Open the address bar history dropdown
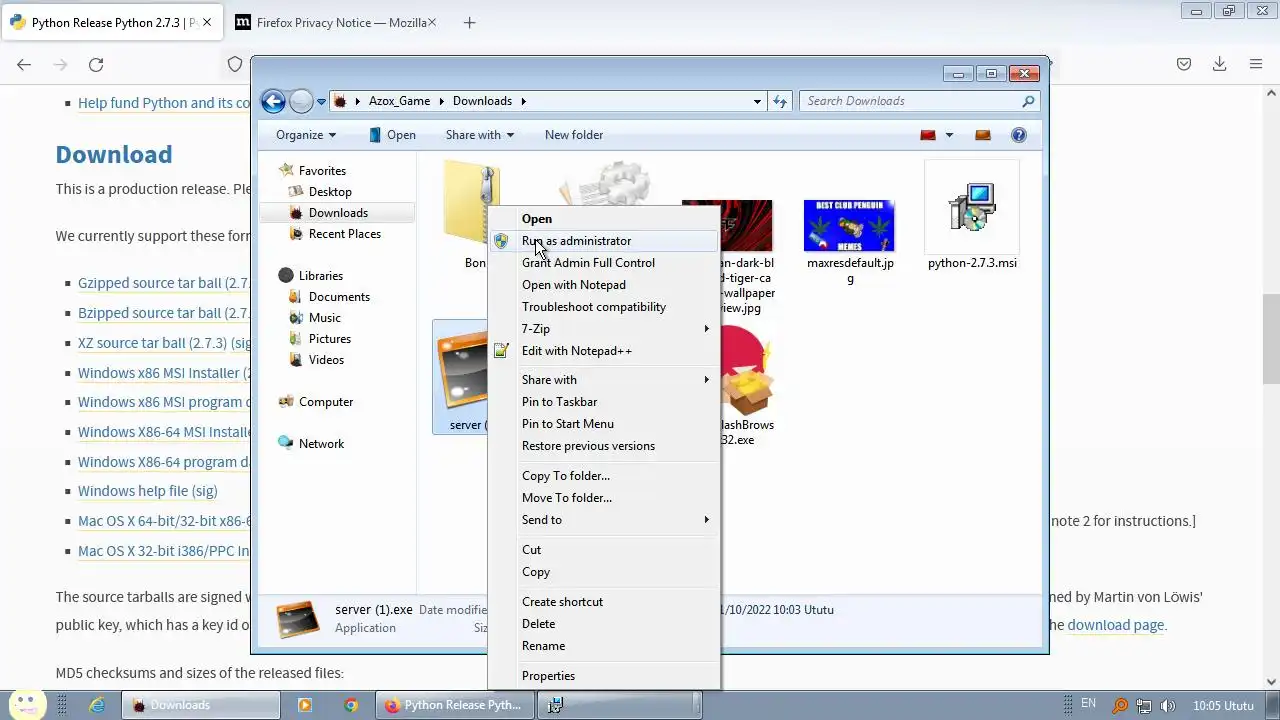1280x720 pixels. coord(757,101)
